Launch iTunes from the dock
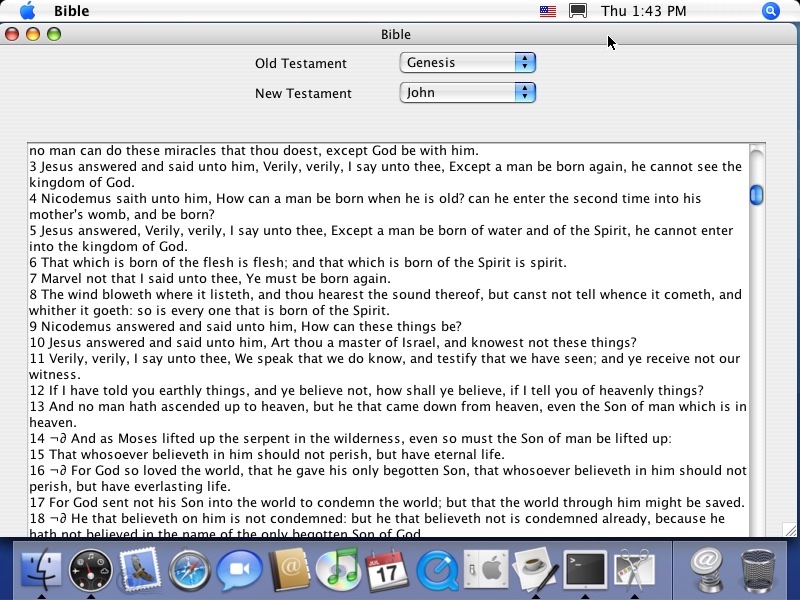Image resolution: width=800 pixels, height=600 pixels. coord(338,569)
